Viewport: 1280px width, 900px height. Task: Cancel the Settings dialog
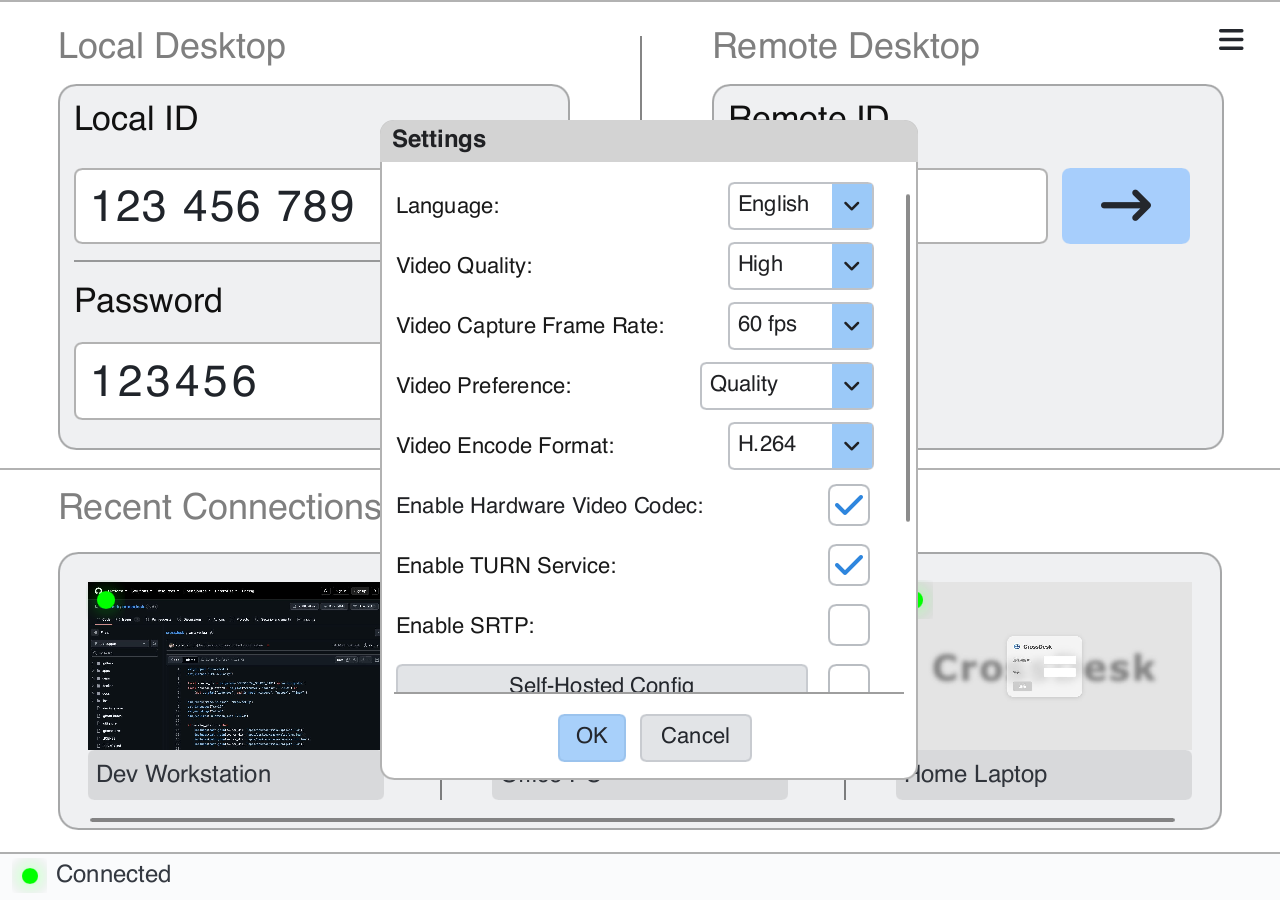coord(695,737)
